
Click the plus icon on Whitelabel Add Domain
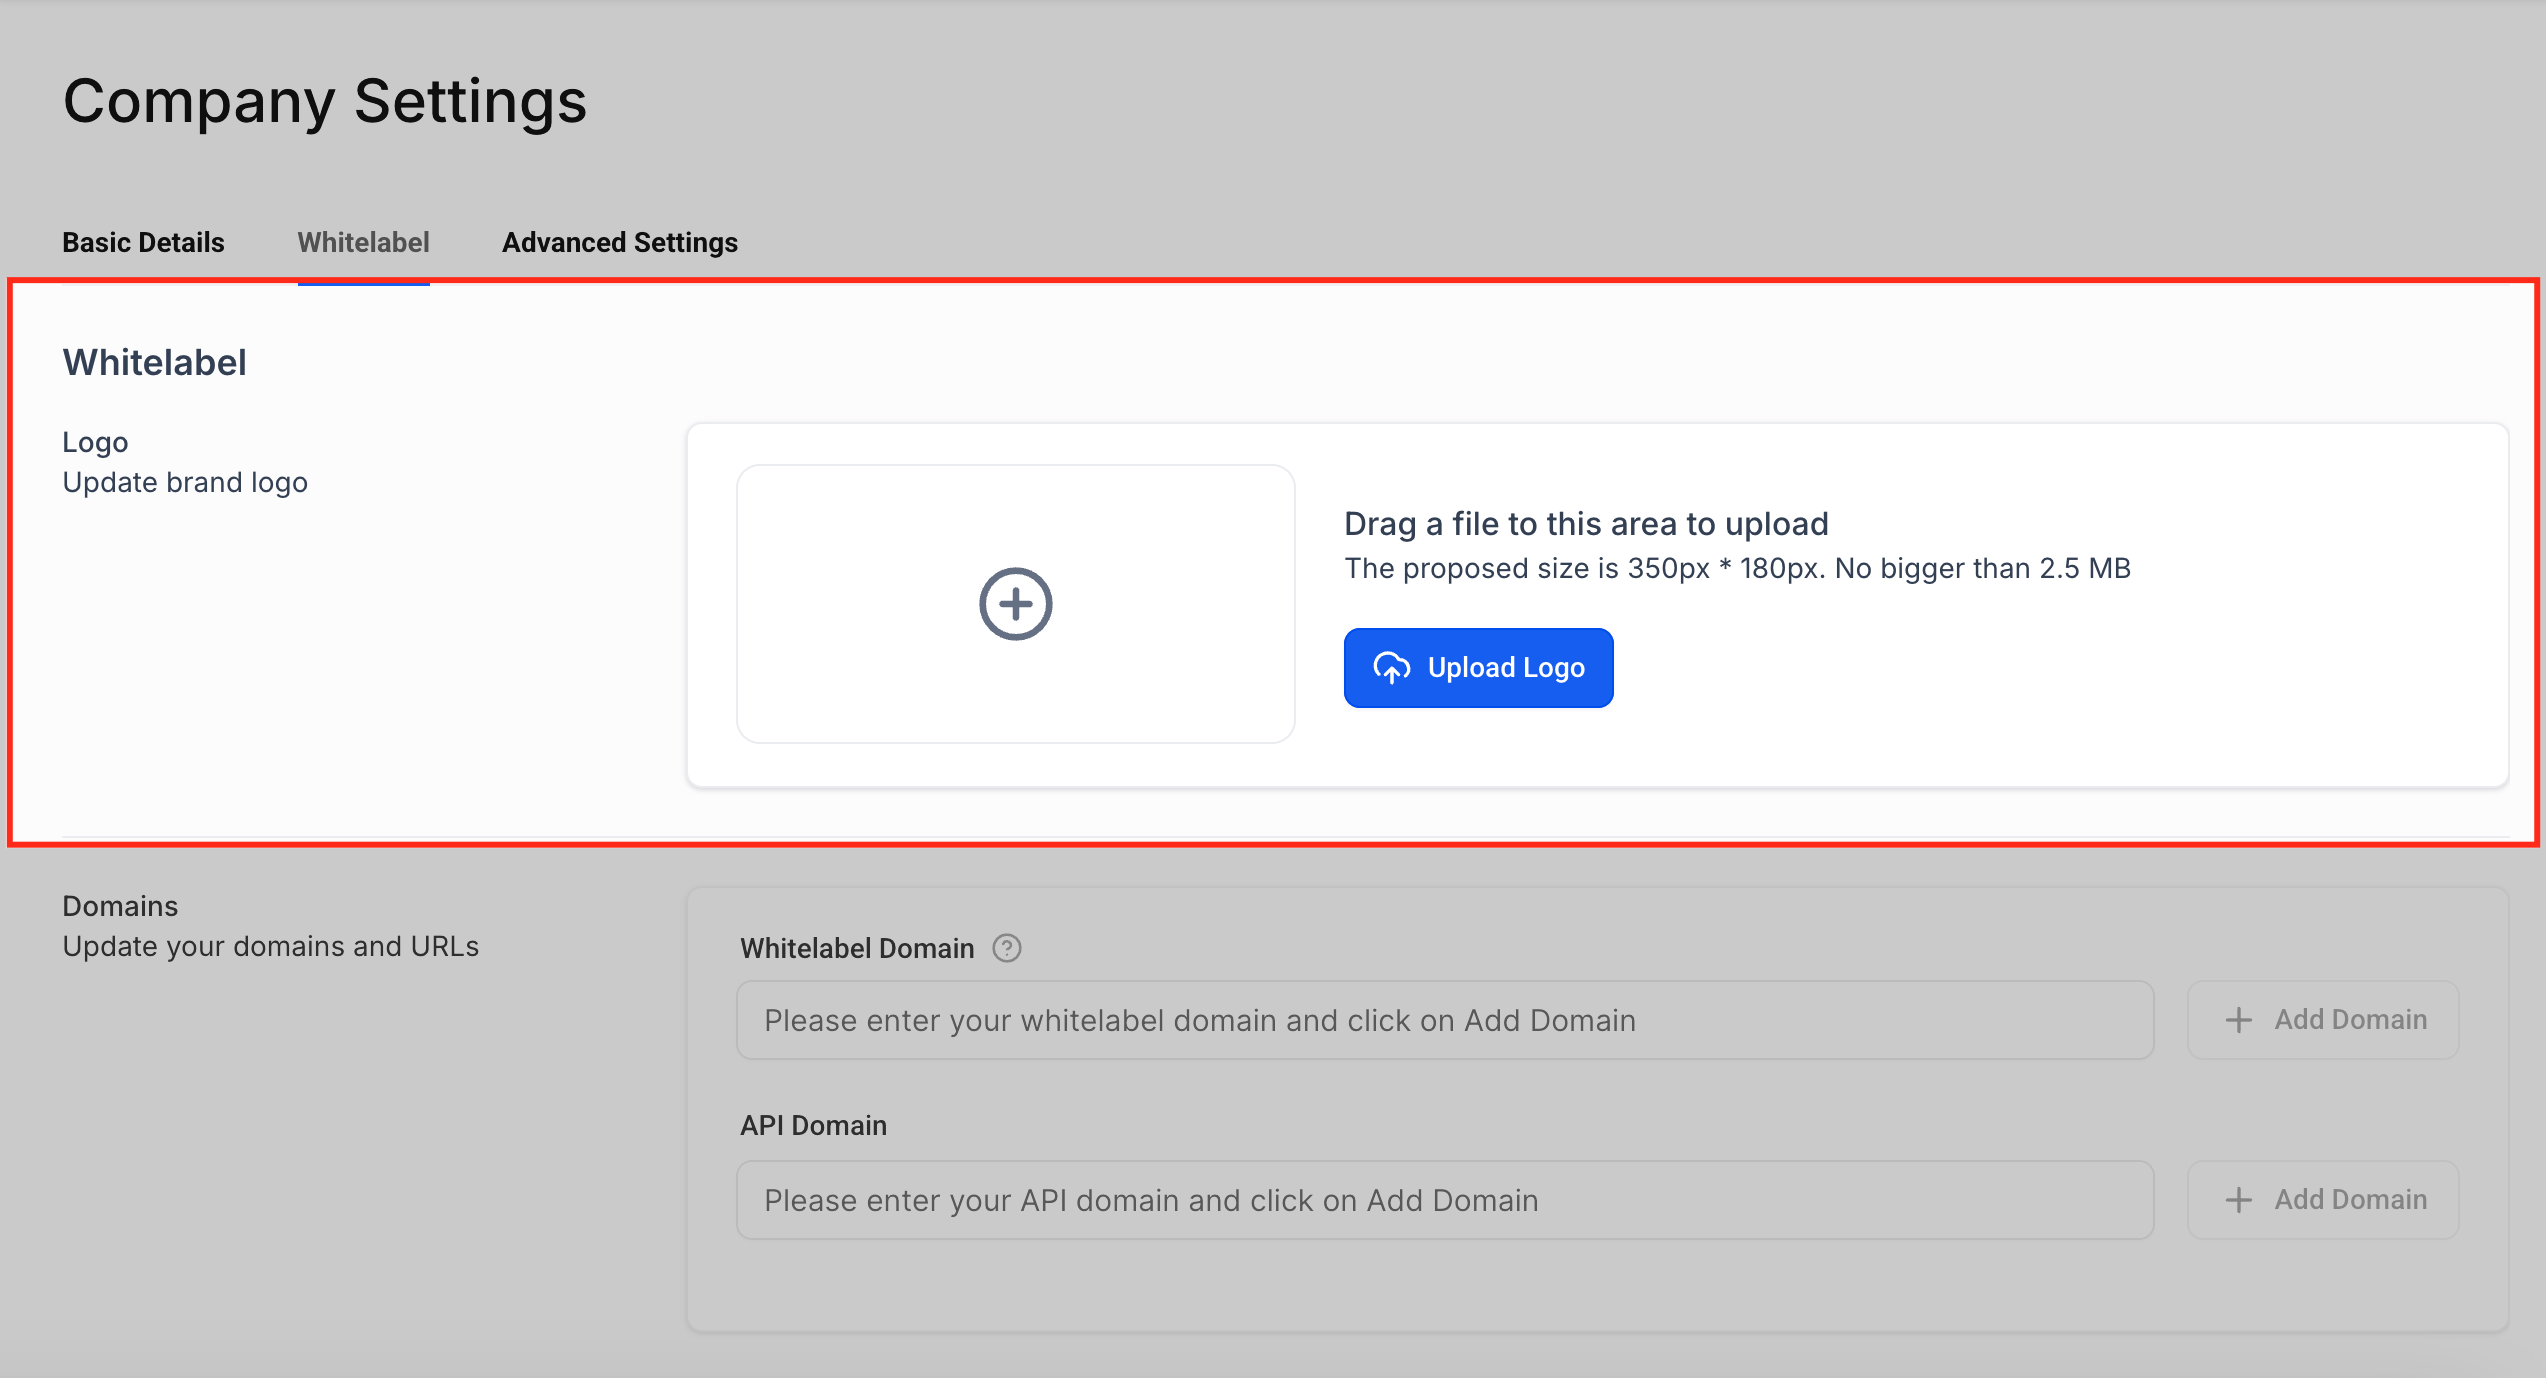click(x=2238, y=1020)
